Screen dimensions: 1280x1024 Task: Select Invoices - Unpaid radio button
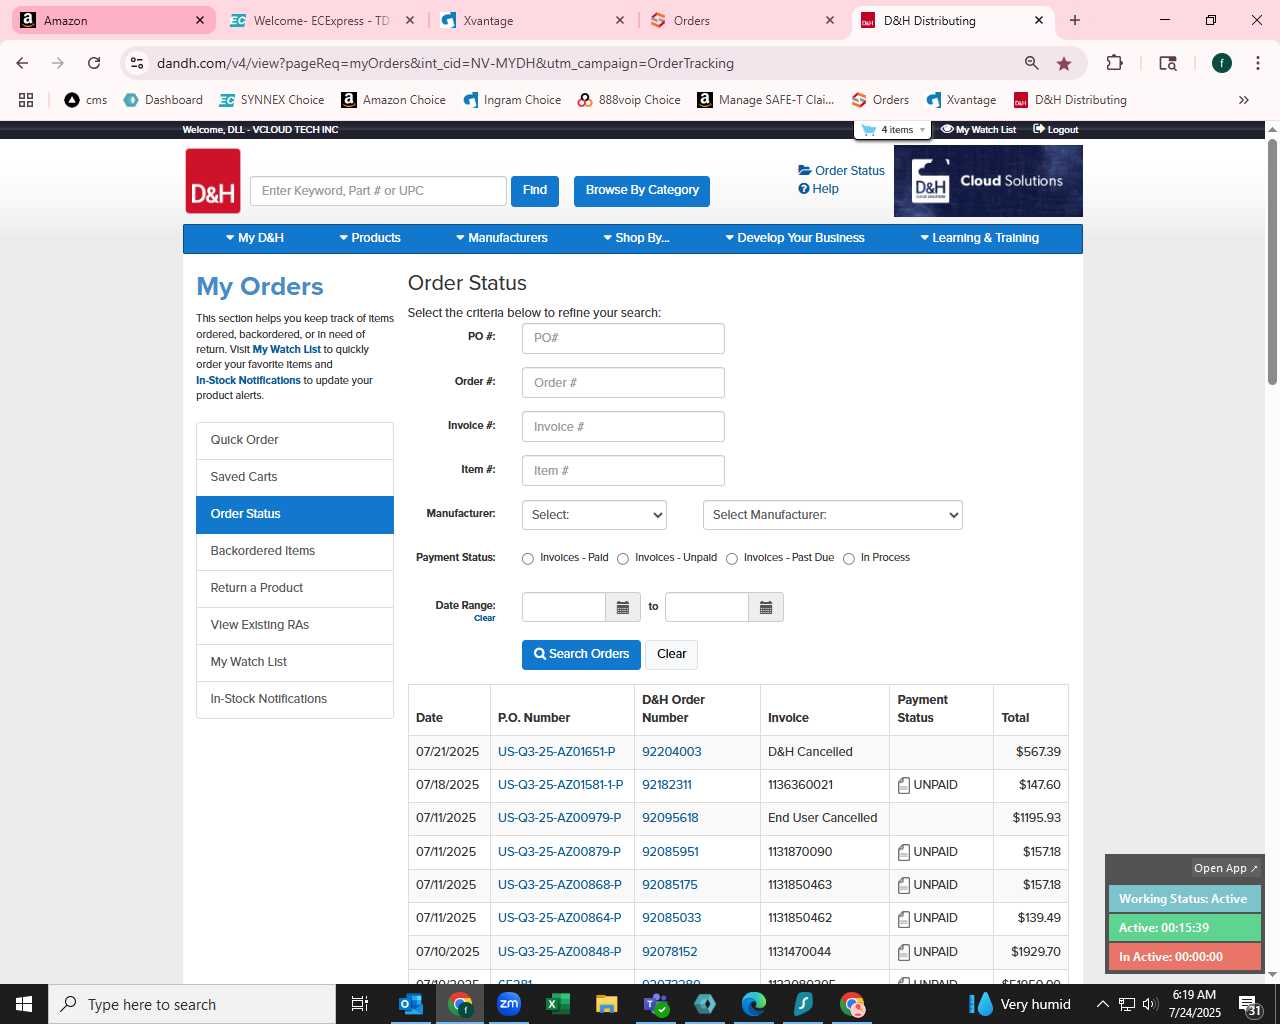[623, 559]
